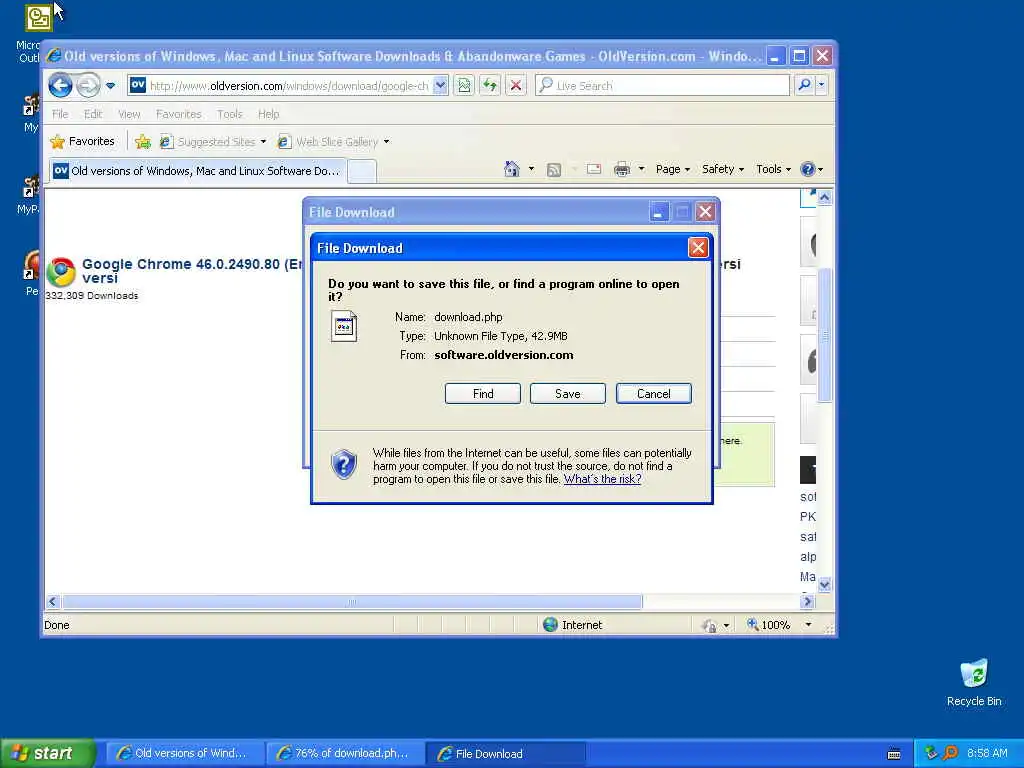1024x768 pixels.
Task: Open the Edit menu
Action: 93,114
